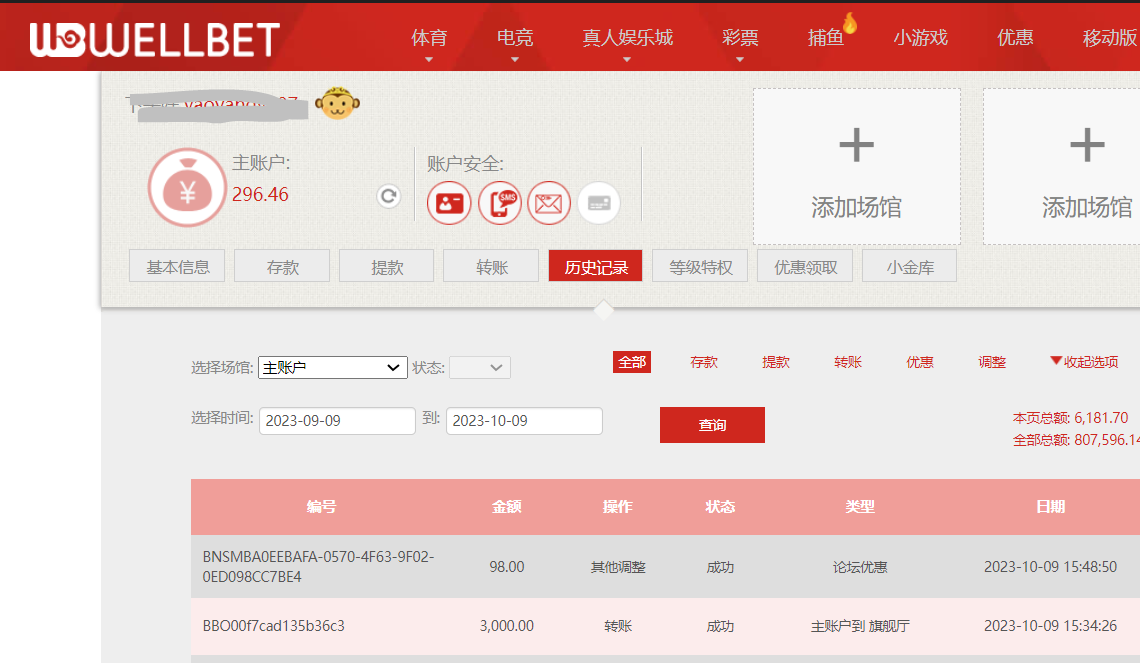Open the 小游戏 menu item
The width and height of the screenshot is (1140, 663).
click(920, 38)
